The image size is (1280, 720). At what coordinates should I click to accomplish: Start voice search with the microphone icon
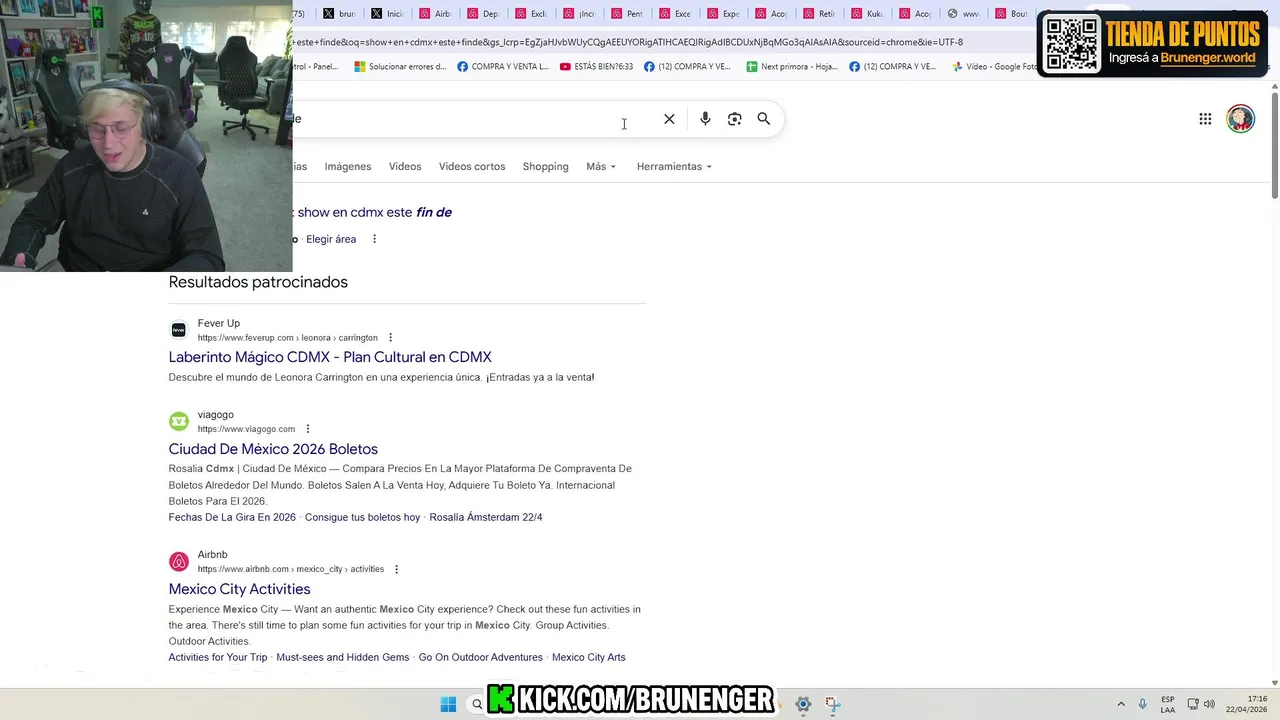705,119
